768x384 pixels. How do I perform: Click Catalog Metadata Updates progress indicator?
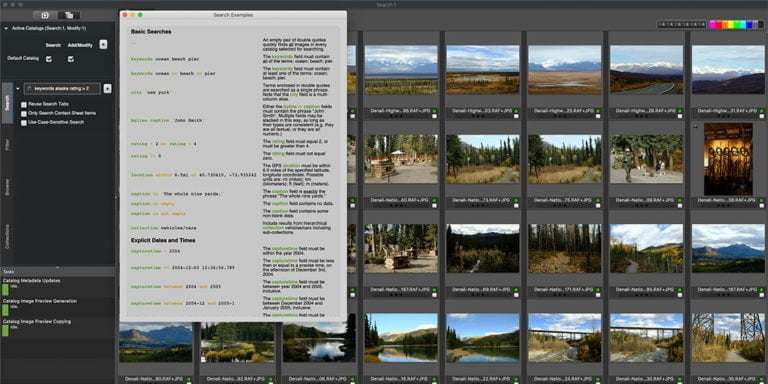[x=5, y=290]
